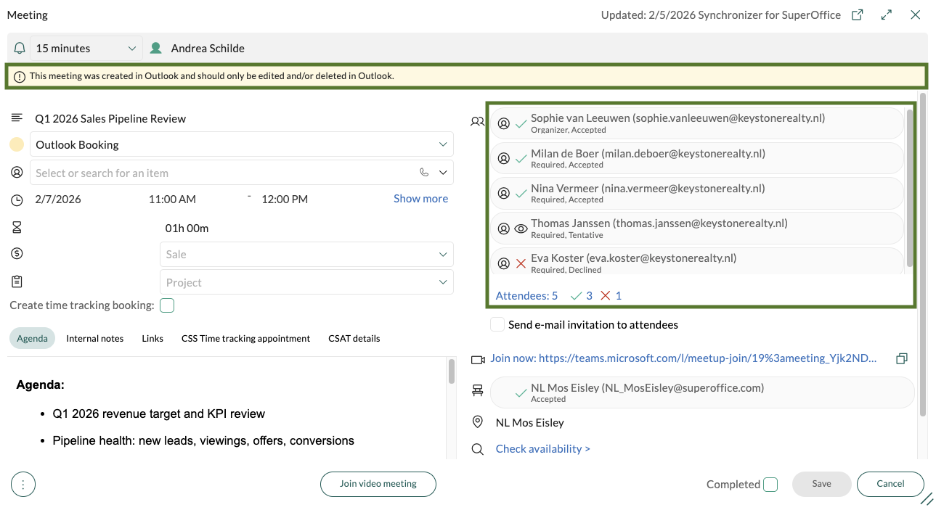Click the copy Teams meeting link icon
The width and height of the screenshot is (936, 510).
tap(902, 358)
